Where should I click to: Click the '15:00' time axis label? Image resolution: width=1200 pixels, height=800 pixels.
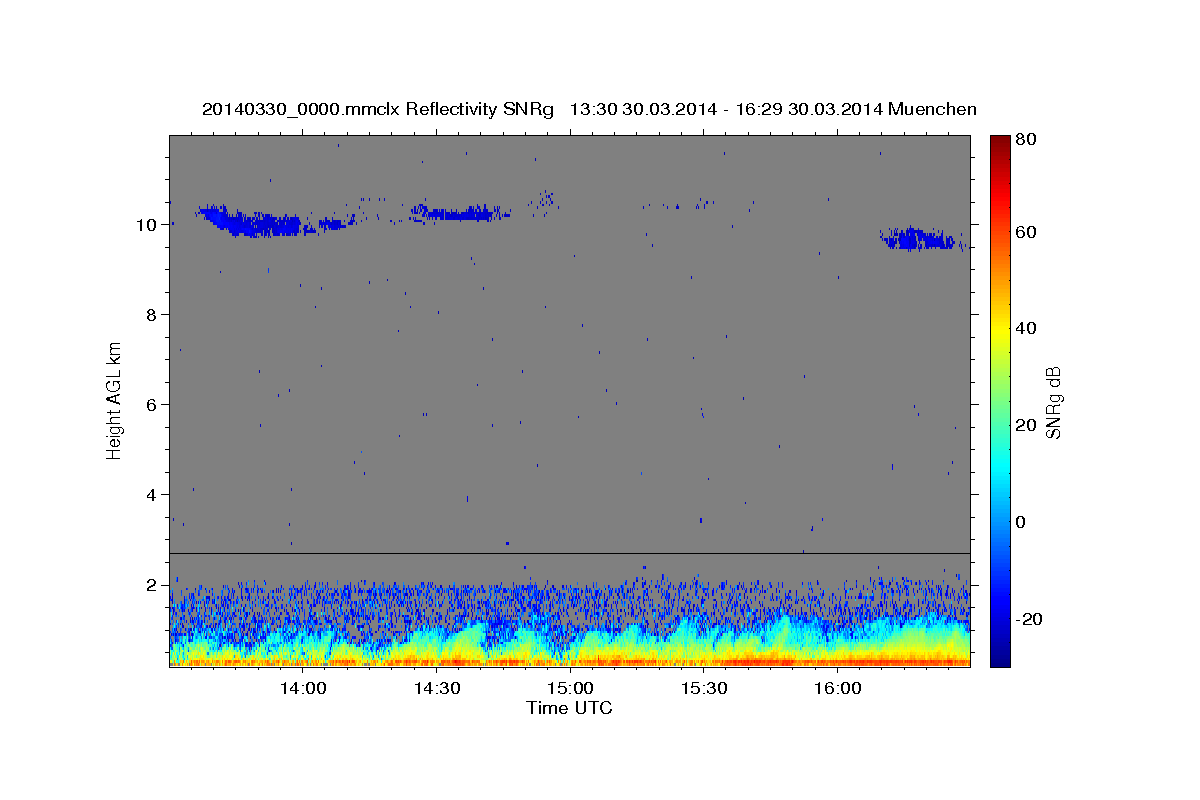pos(571,688)
